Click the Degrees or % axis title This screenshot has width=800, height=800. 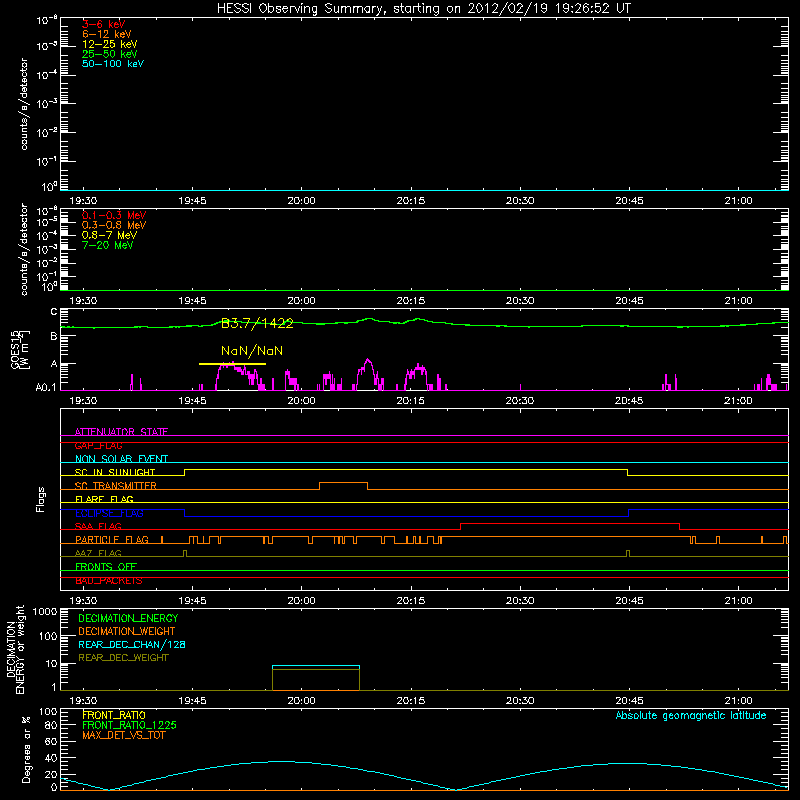pyautogui.click(x=27, y=749)
